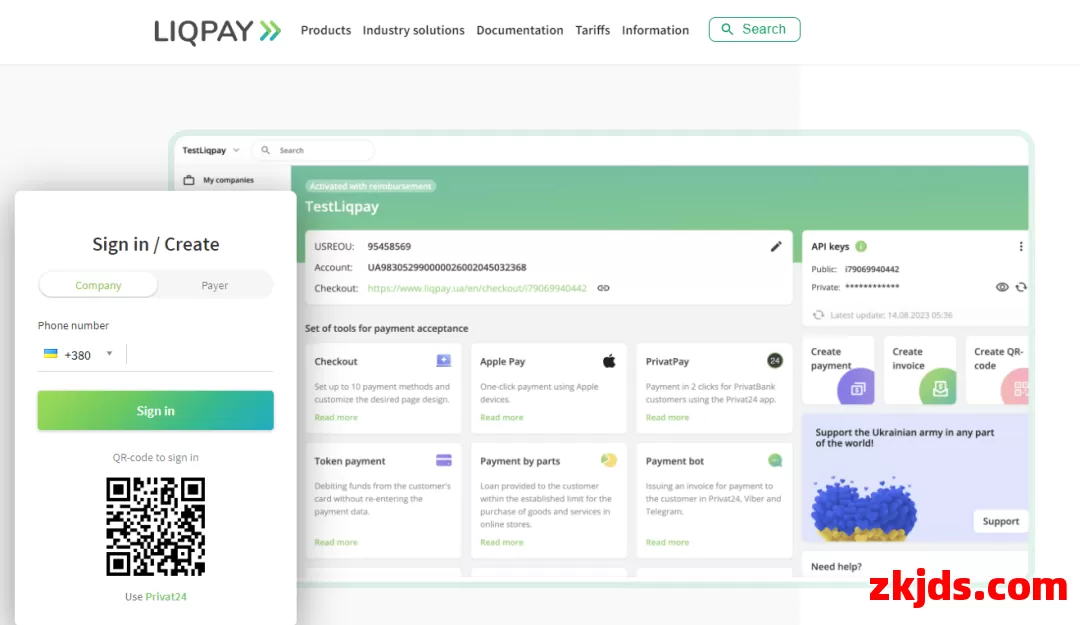Open the Information menu
Viewport: 1080px width, 625px height.
click(655, 30)
